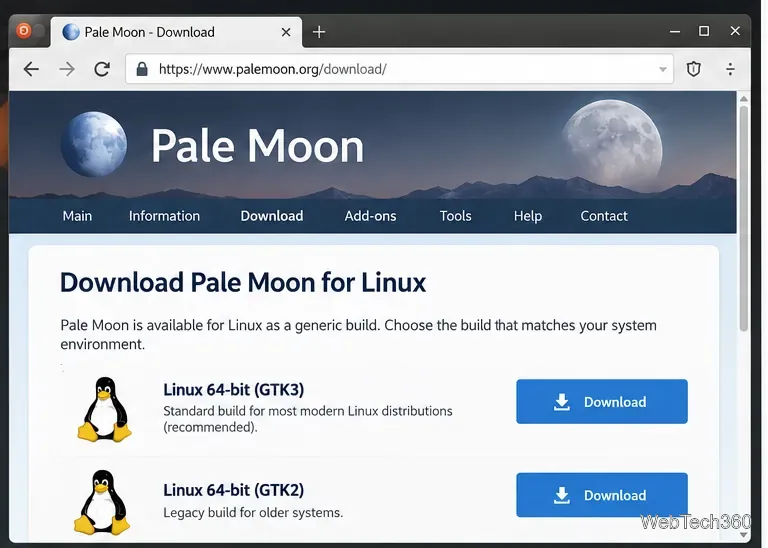The width and height of the screenshot is (768, 548).
Task: Click the scrollbar up arrow
Action: point(744,99)
